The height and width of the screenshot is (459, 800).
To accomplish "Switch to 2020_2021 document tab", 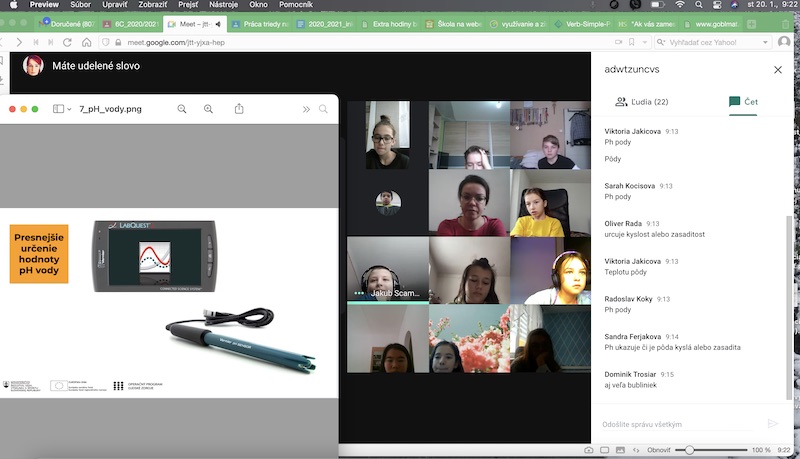I will point(324,24).
